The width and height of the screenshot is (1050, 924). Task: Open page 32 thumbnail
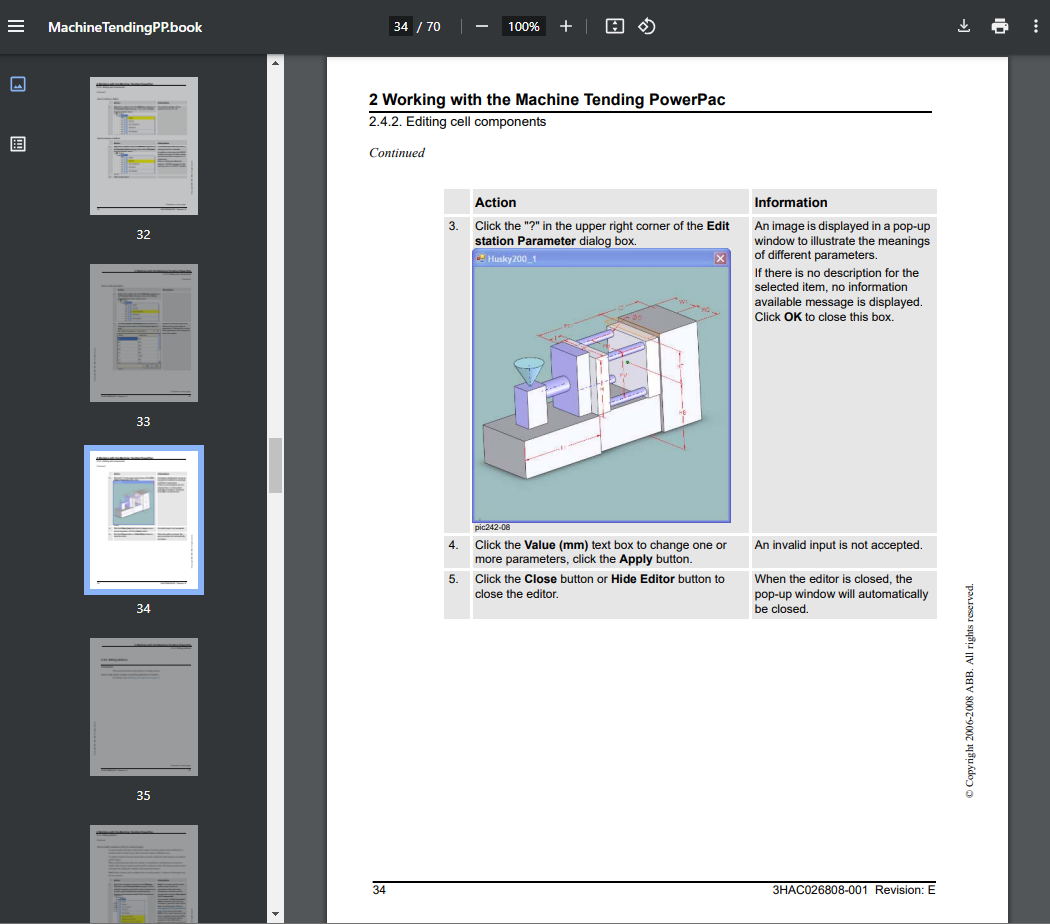tap(144, 146)
